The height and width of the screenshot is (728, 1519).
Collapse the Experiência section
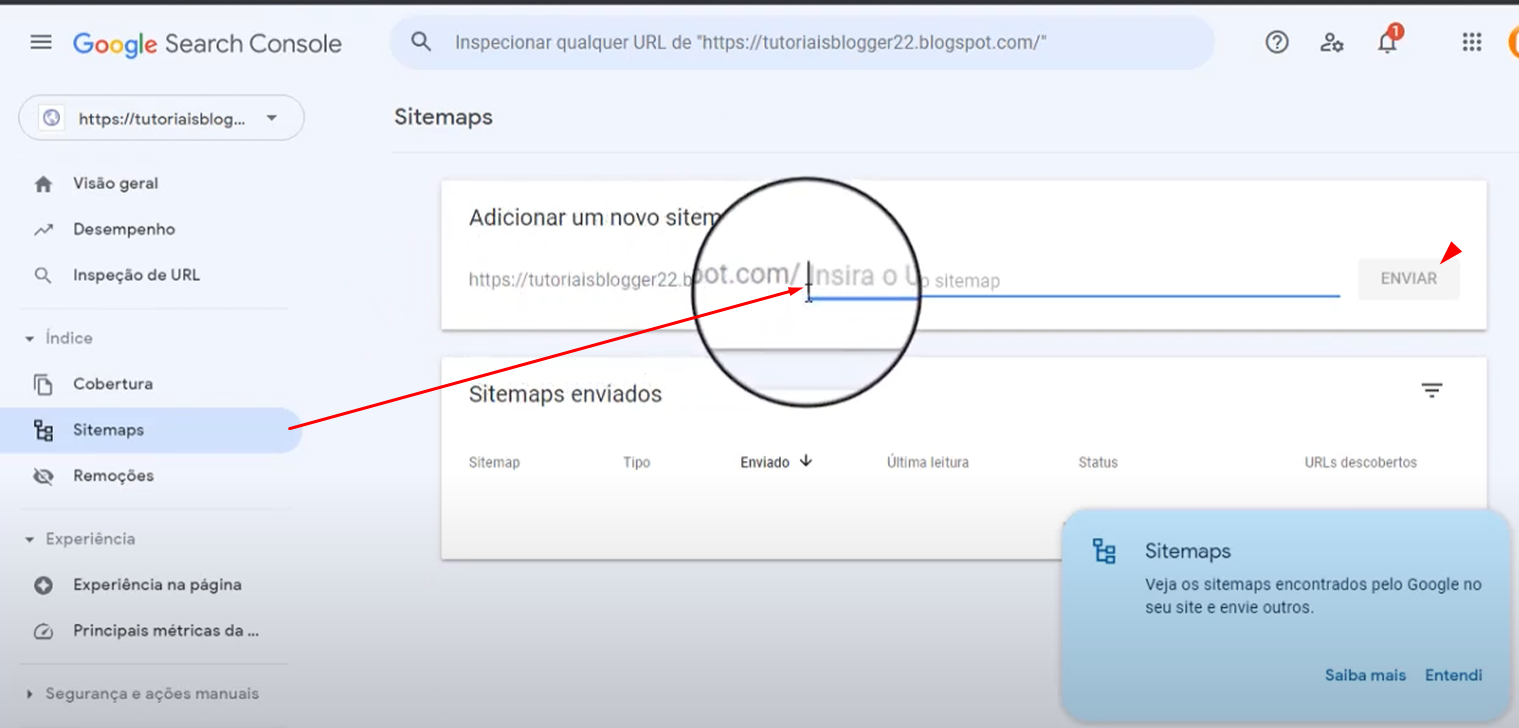30,539
